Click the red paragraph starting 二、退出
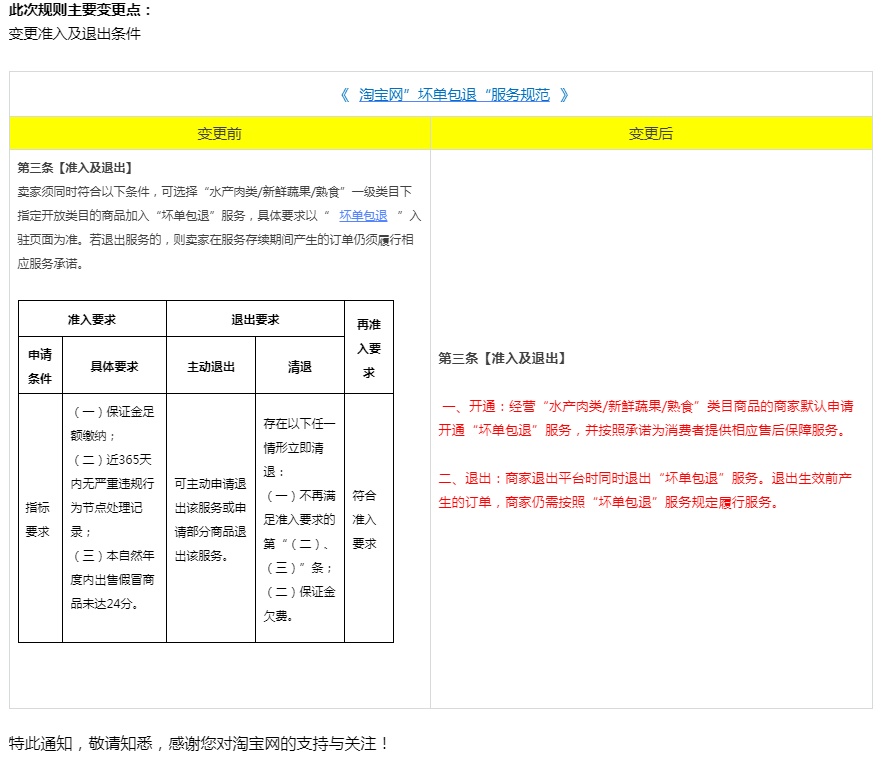The height and width of the screenshot is (761, 888). click(646, 490)
